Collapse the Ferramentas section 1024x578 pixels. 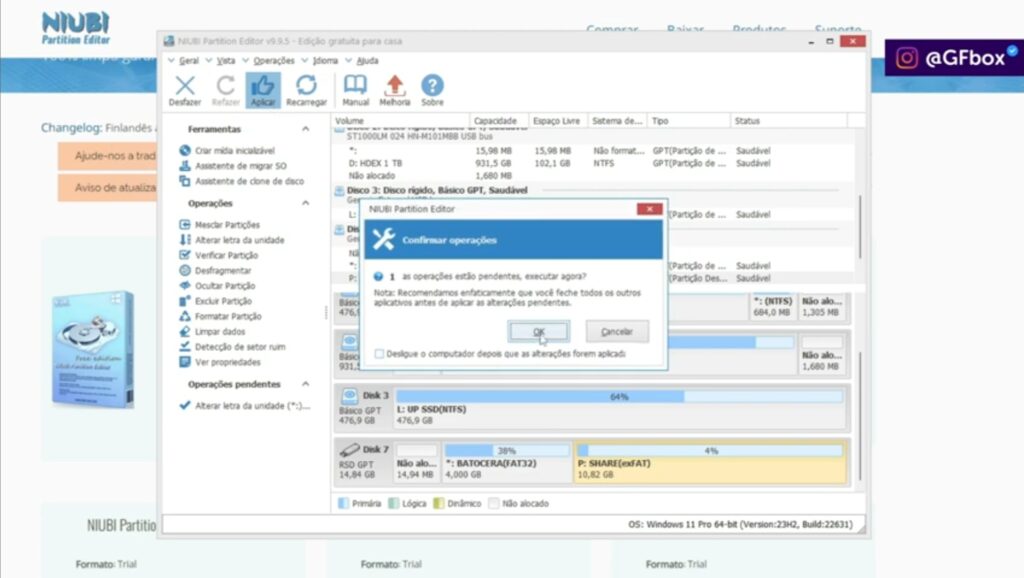[306, 129]
